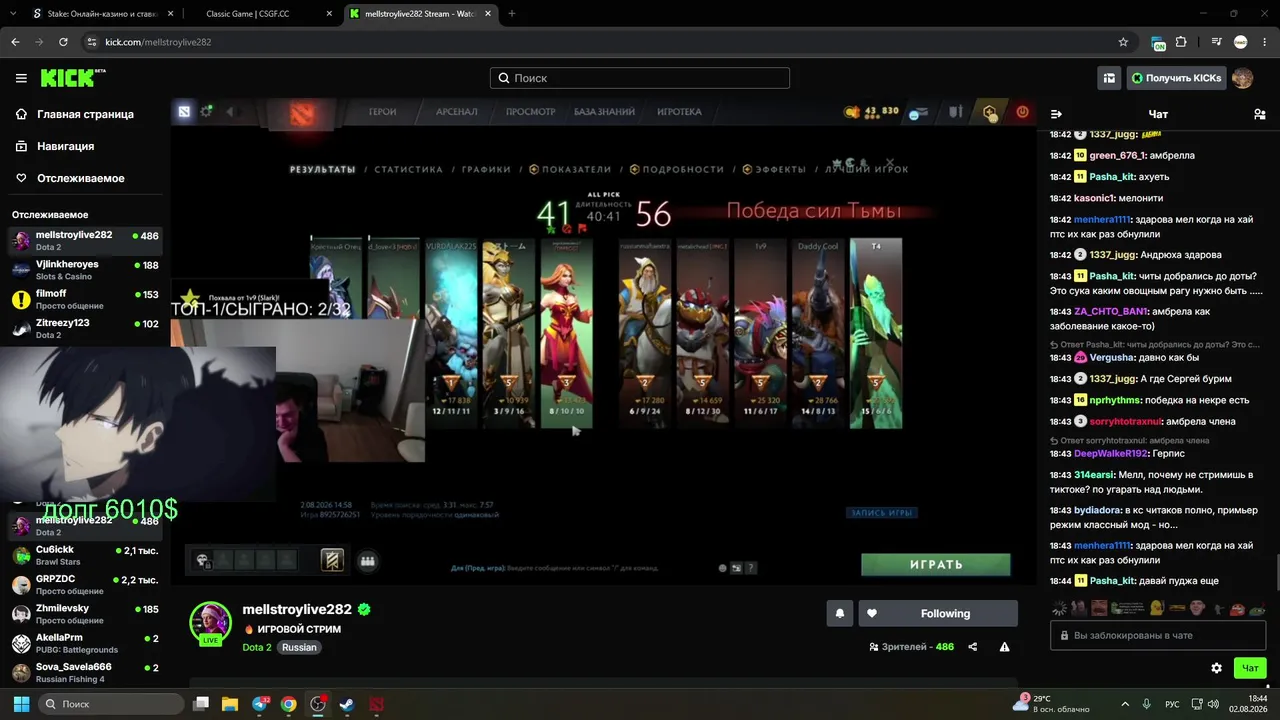
Task: Focus the Kick Поиск search field
Action: 640,78
